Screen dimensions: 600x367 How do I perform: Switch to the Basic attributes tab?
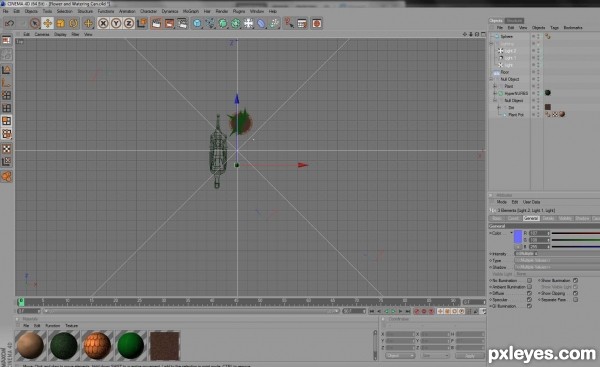click(x=497, y=218)
